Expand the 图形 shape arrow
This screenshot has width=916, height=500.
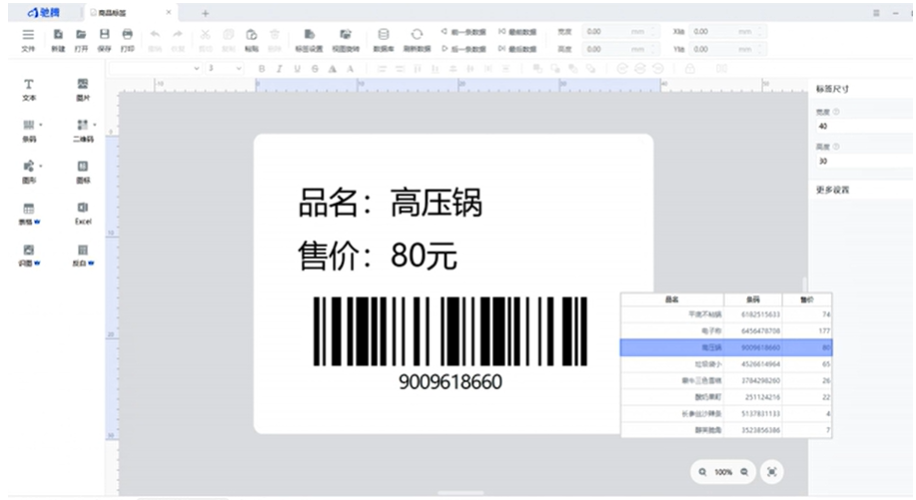pos(41,166)
